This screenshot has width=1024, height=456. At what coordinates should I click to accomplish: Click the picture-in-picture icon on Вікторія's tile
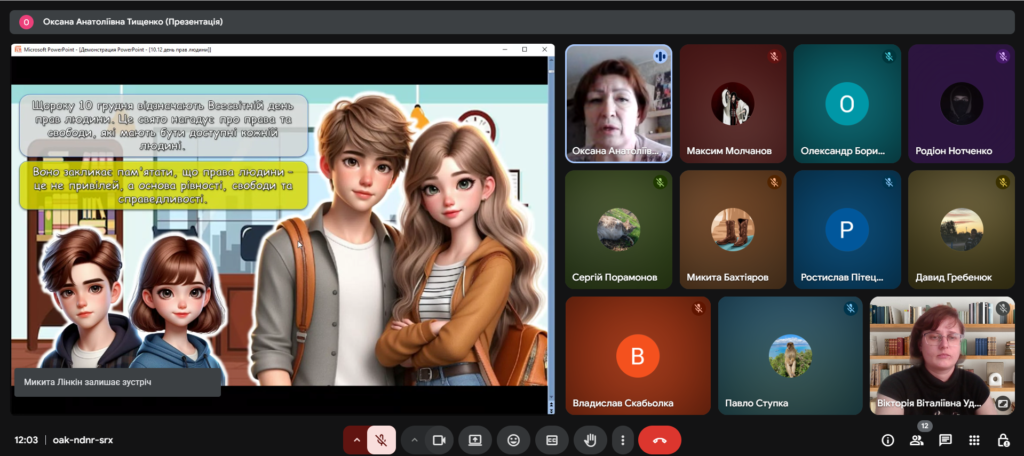1002,404
